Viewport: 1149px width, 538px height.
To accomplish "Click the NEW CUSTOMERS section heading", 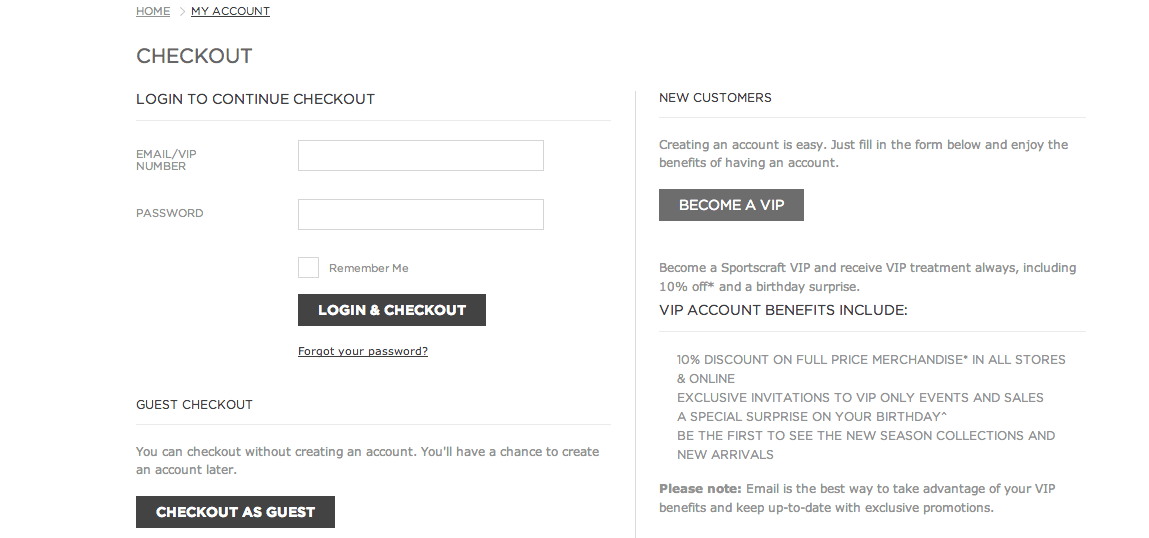I will point(715,98).
